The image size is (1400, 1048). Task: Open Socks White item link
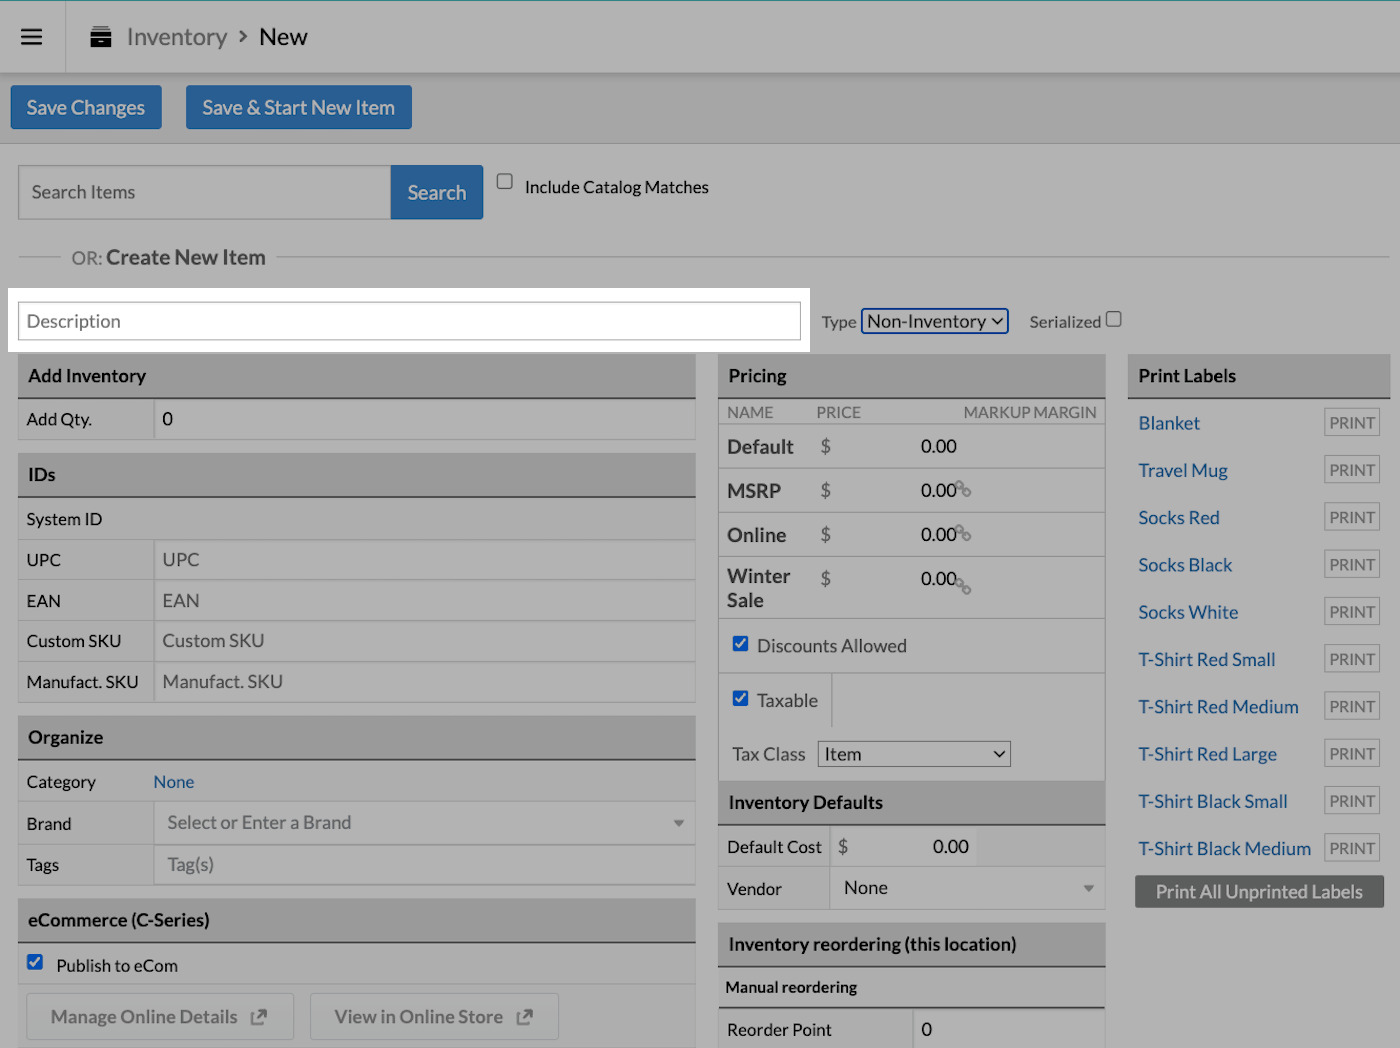pyautogui.click(x=1188, y=612)
